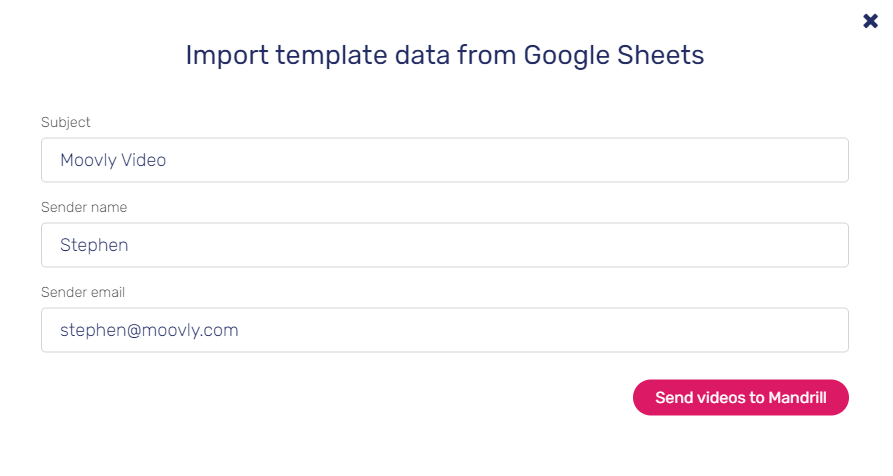Close the Import template data dialog
This screenshot has height=476, width=893.
[870, 21]
